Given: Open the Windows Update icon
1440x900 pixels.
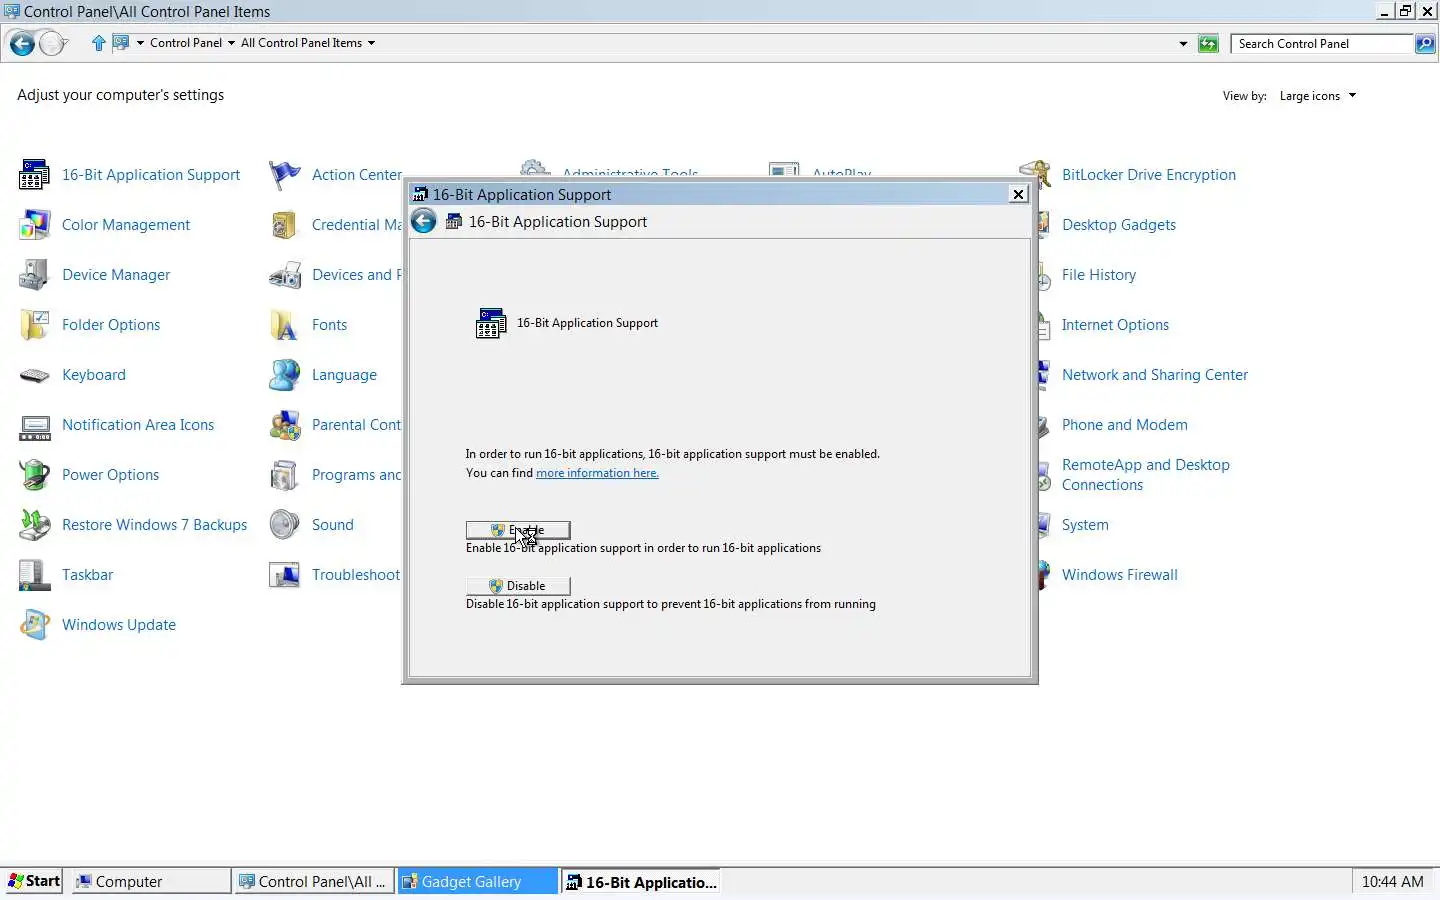Looking at the screenshot, I should tap(34, 625).
